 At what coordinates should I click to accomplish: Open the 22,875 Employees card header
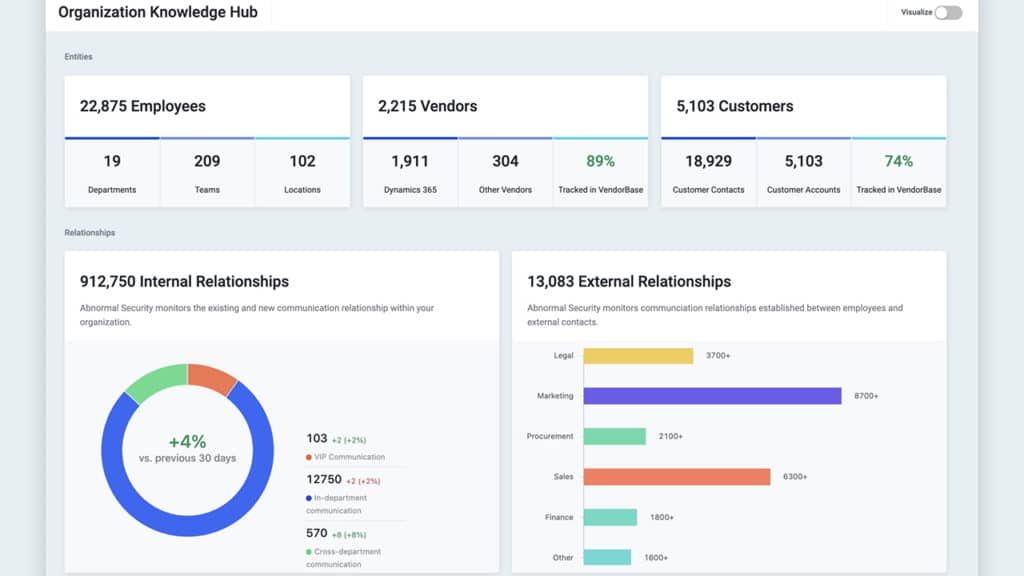[207, 106]
